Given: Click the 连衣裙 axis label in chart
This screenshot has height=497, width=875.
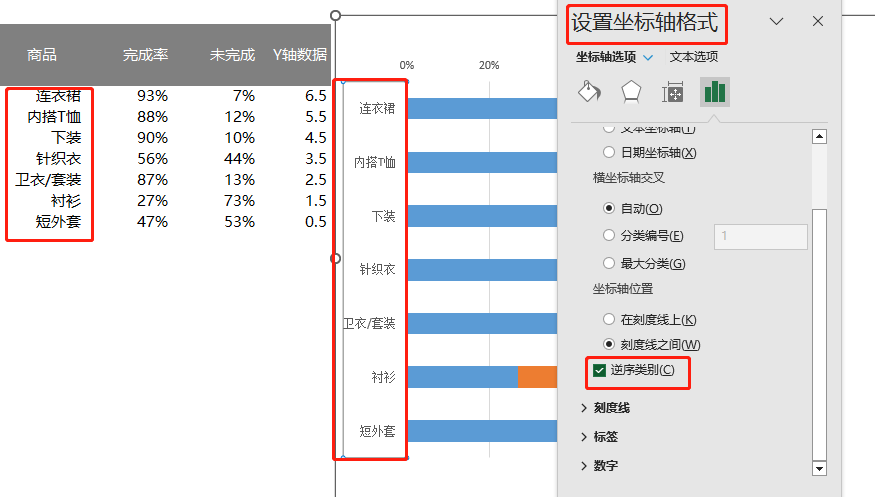Looking at the screenshot, I should coord(377,109).
